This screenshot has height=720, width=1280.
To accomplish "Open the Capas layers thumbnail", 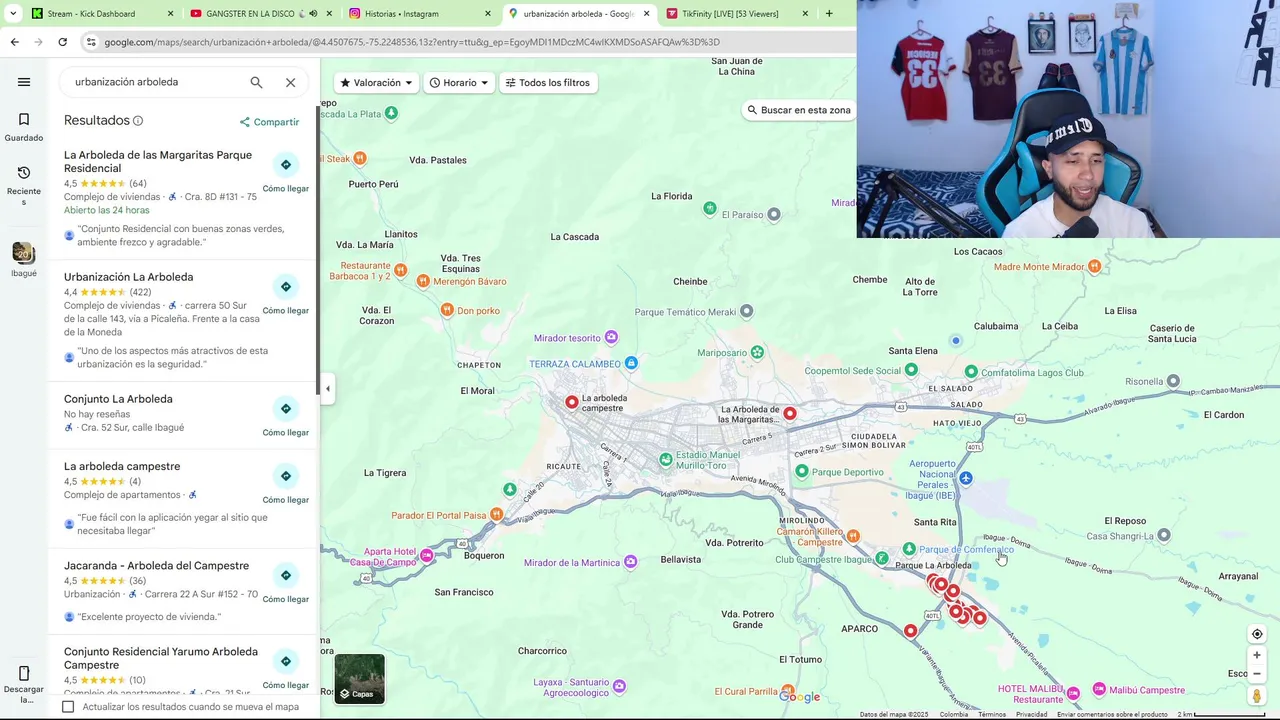I will pos(359,679).
